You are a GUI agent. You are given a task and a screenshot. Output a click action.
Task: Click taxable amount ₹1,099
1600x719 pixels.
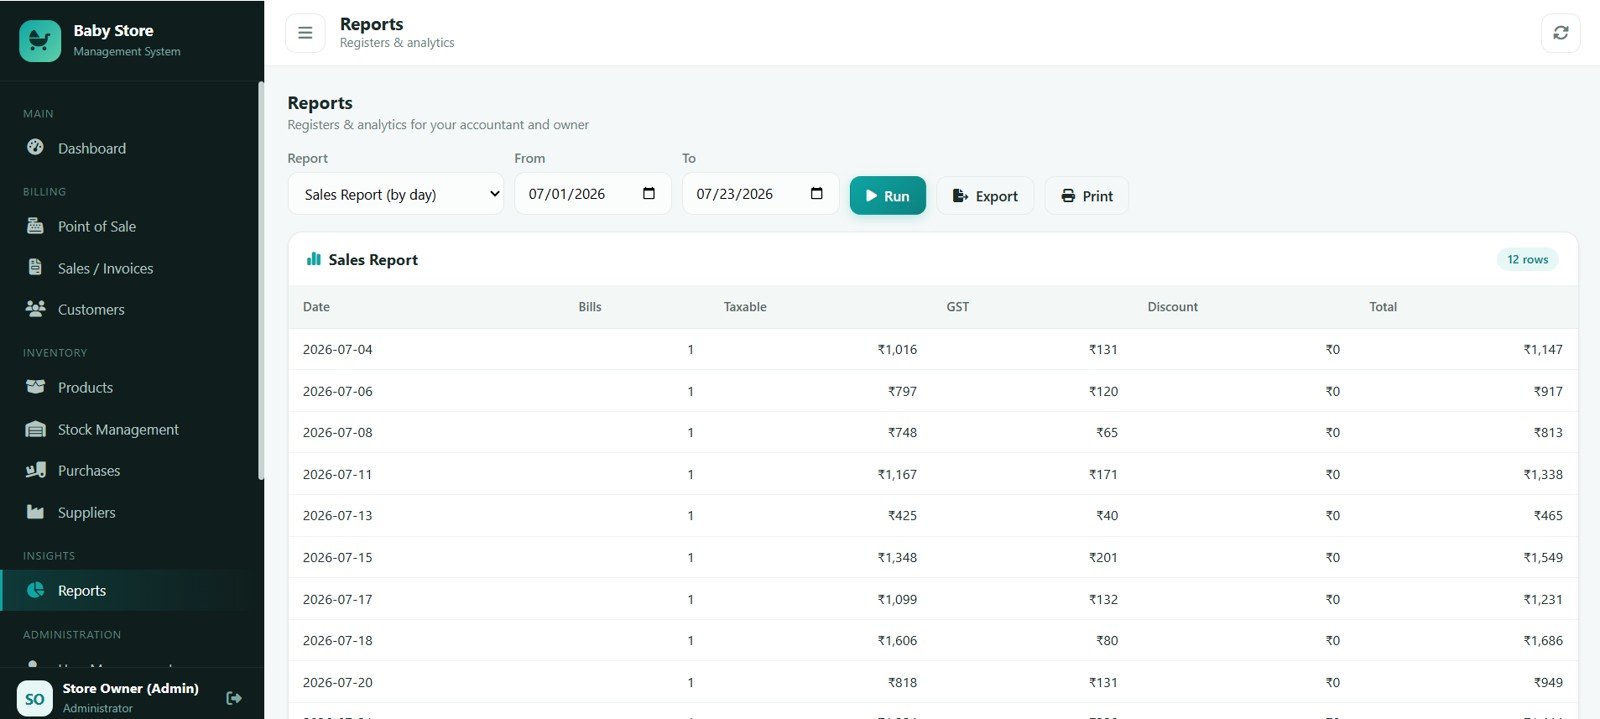[x=897, y=599]
